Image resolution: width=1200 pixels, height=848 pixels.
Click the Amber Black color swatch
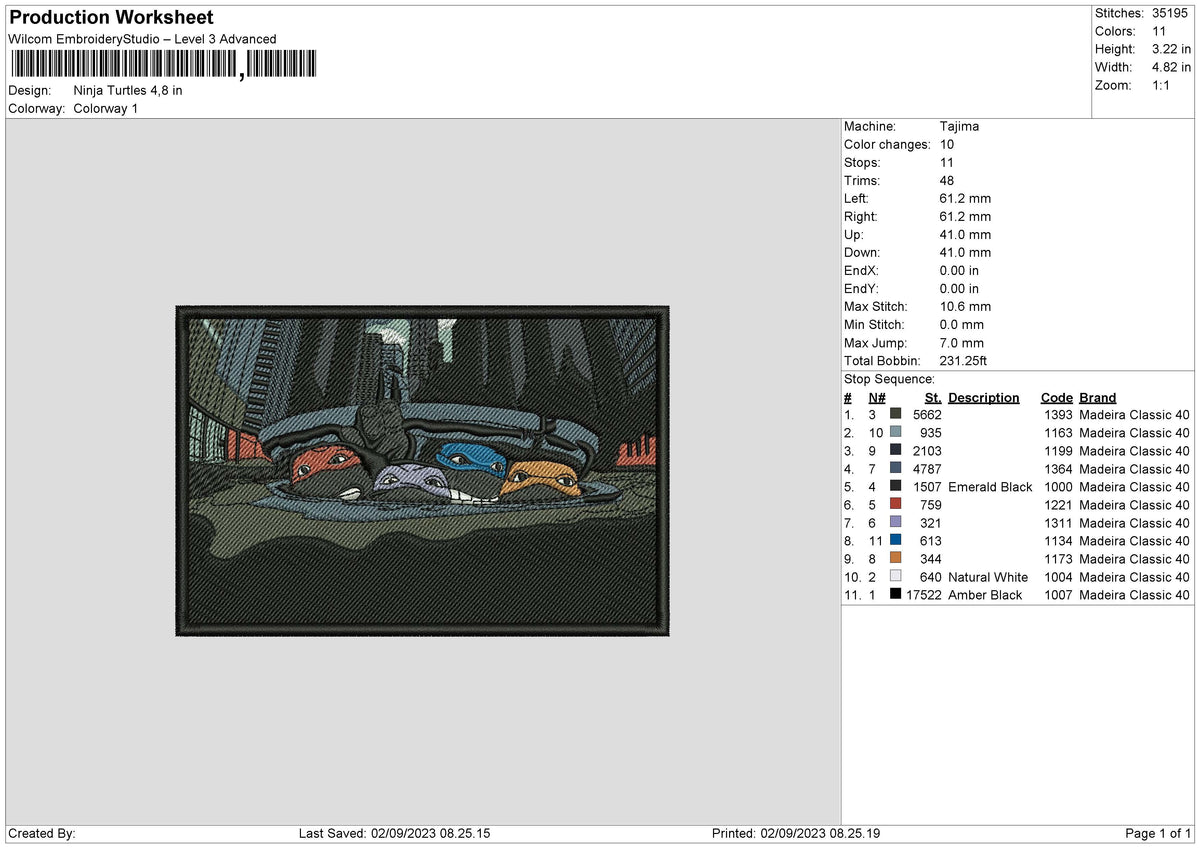pyautogui.click(x=896, y=595)
